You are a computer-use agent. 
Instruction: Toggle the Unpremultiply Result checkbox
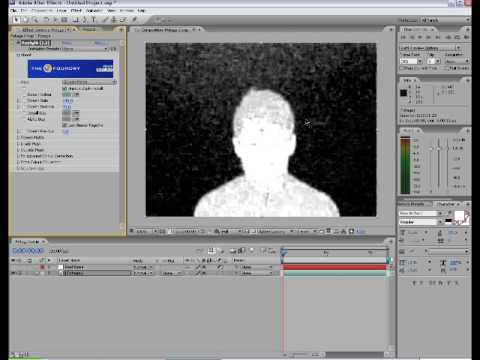[x=65, y=89]
